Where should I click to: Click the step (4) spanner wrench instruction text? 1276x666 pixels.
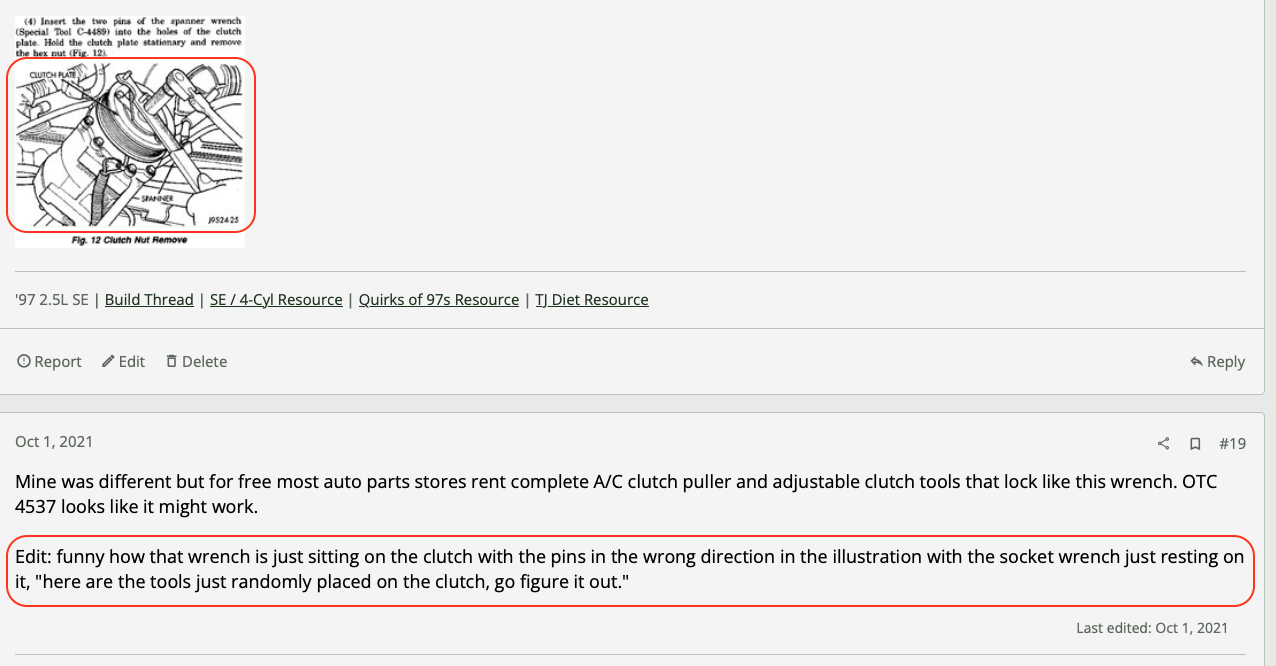128,36
